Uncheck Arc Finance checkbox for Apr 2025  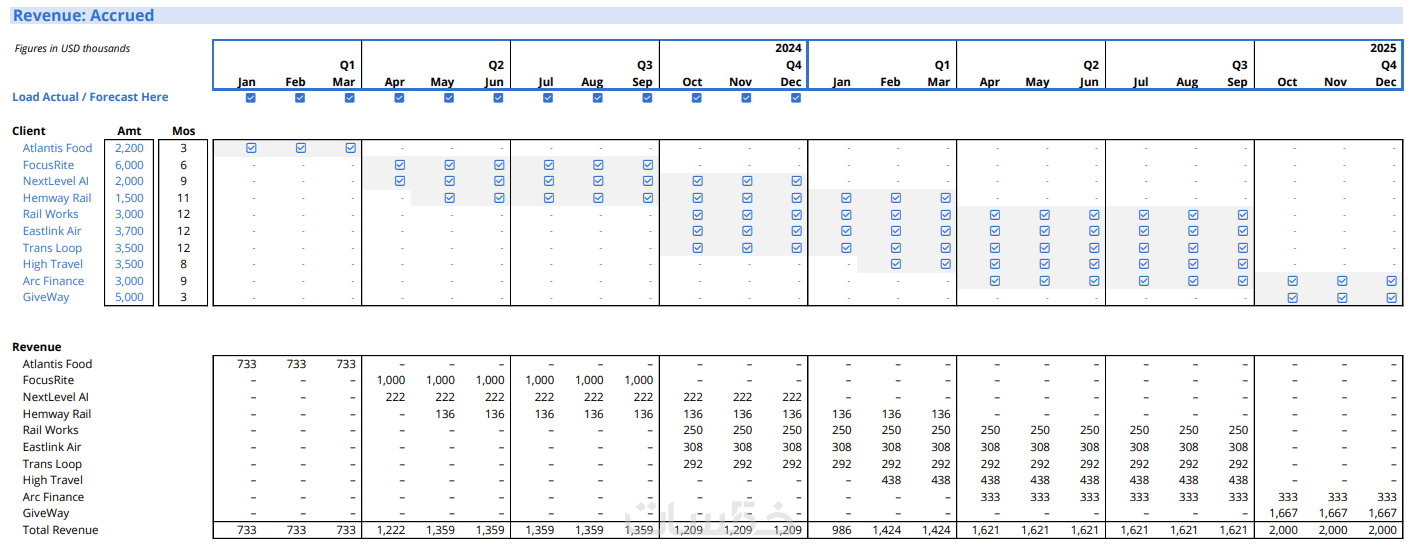995,281
